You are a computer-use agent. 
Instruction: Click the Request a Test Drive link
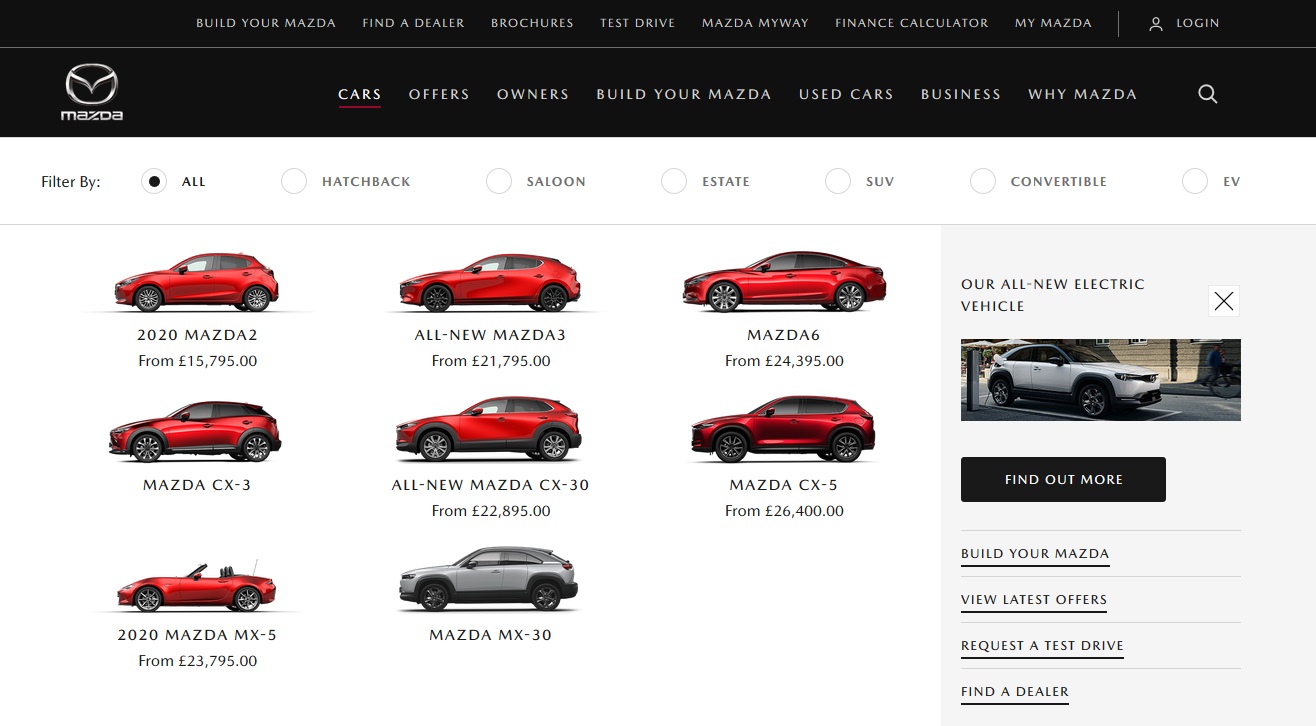click(x=1042, y=646)
